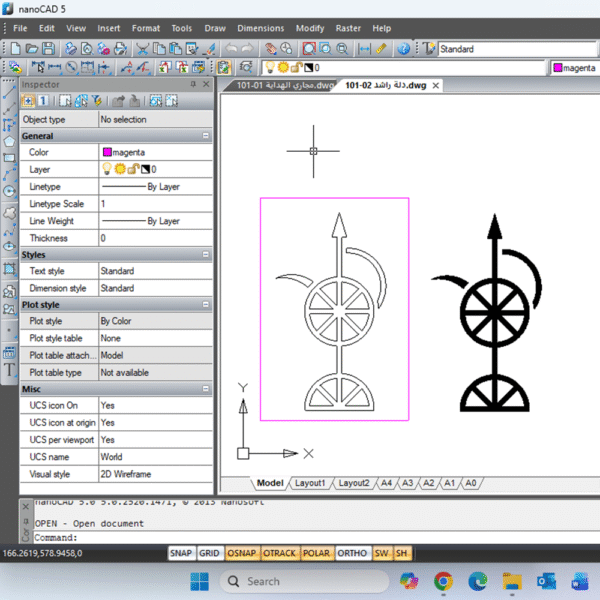Collapse the Plot style section

coord(205,305)
